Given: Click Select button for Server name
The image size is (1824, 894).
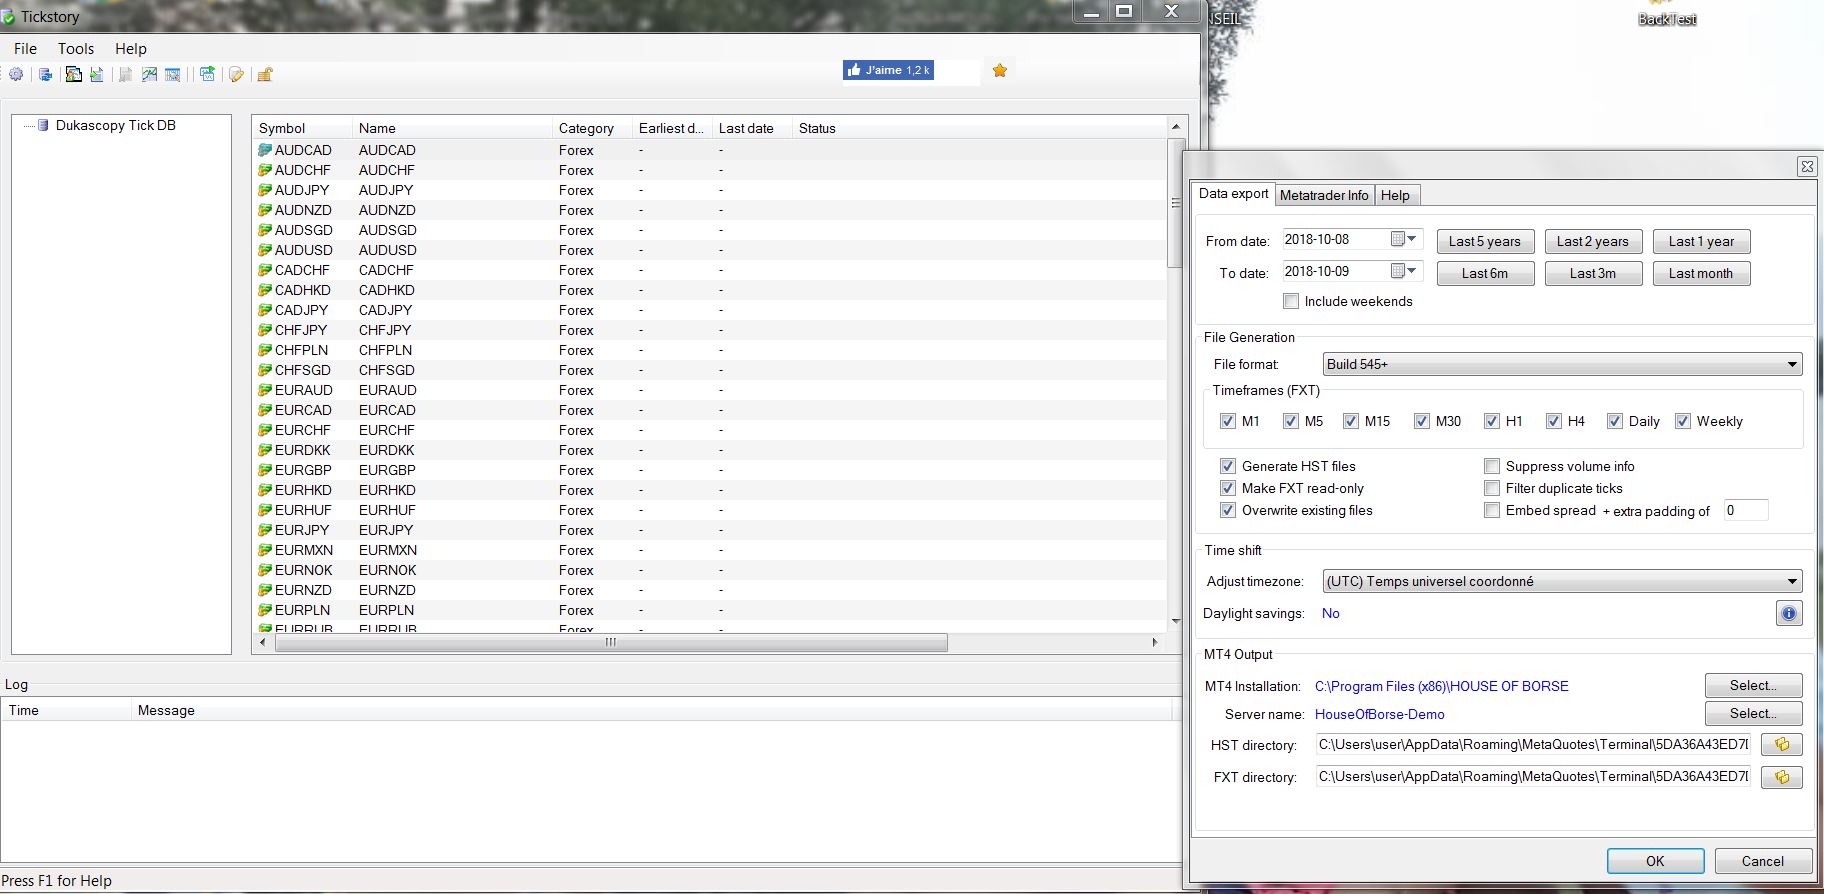Looking at the screenshot, I should [1753, 713].
